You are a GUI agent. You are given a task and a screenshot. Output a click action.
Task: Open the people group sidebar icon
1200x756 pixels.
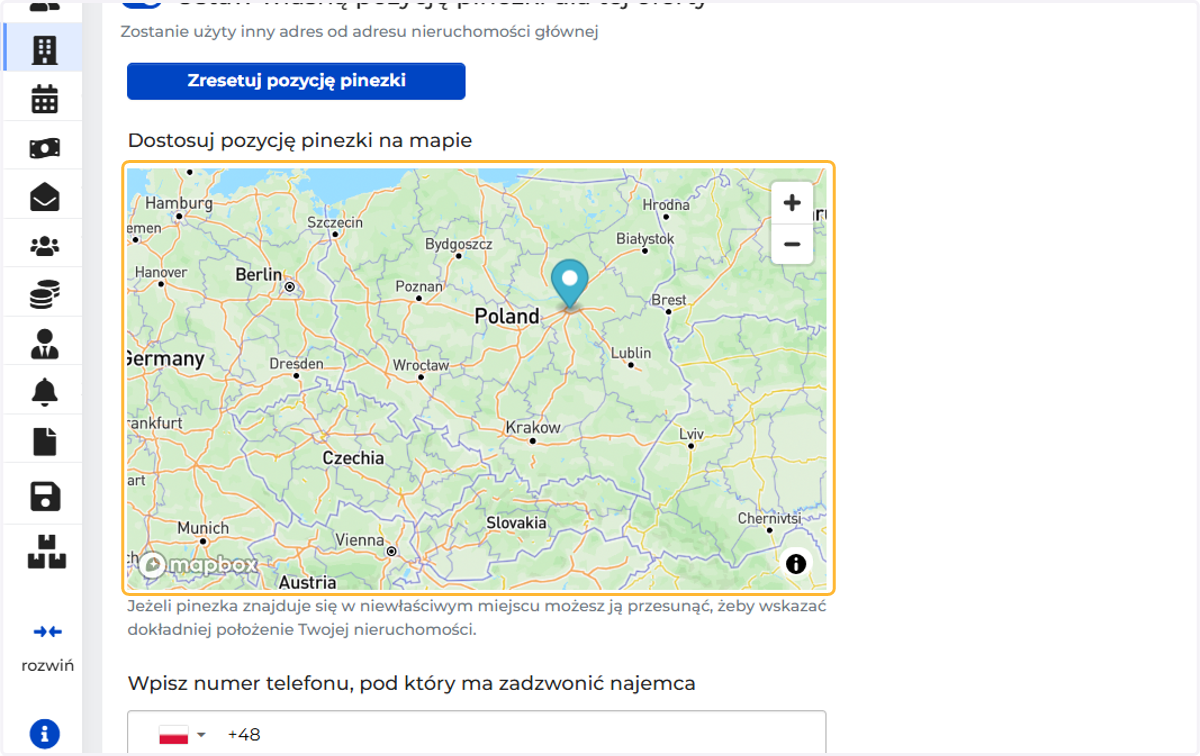tap(44, 245)
